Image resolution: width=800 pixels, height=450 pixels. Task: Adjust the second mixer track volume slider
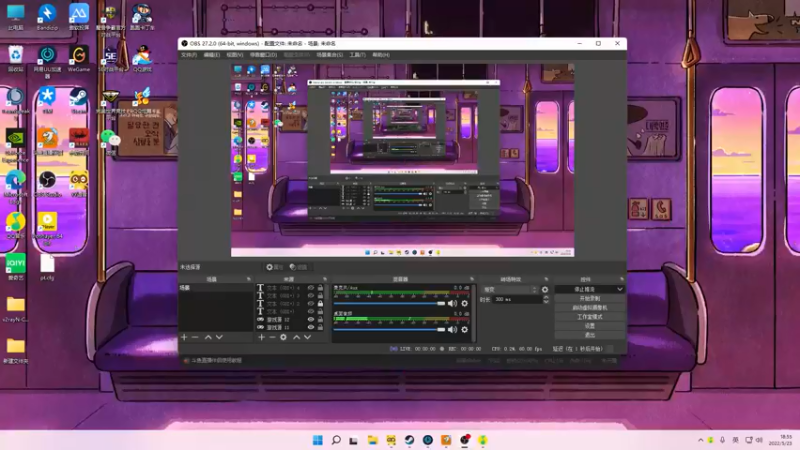pyautogui.click(x=389, y=330)
